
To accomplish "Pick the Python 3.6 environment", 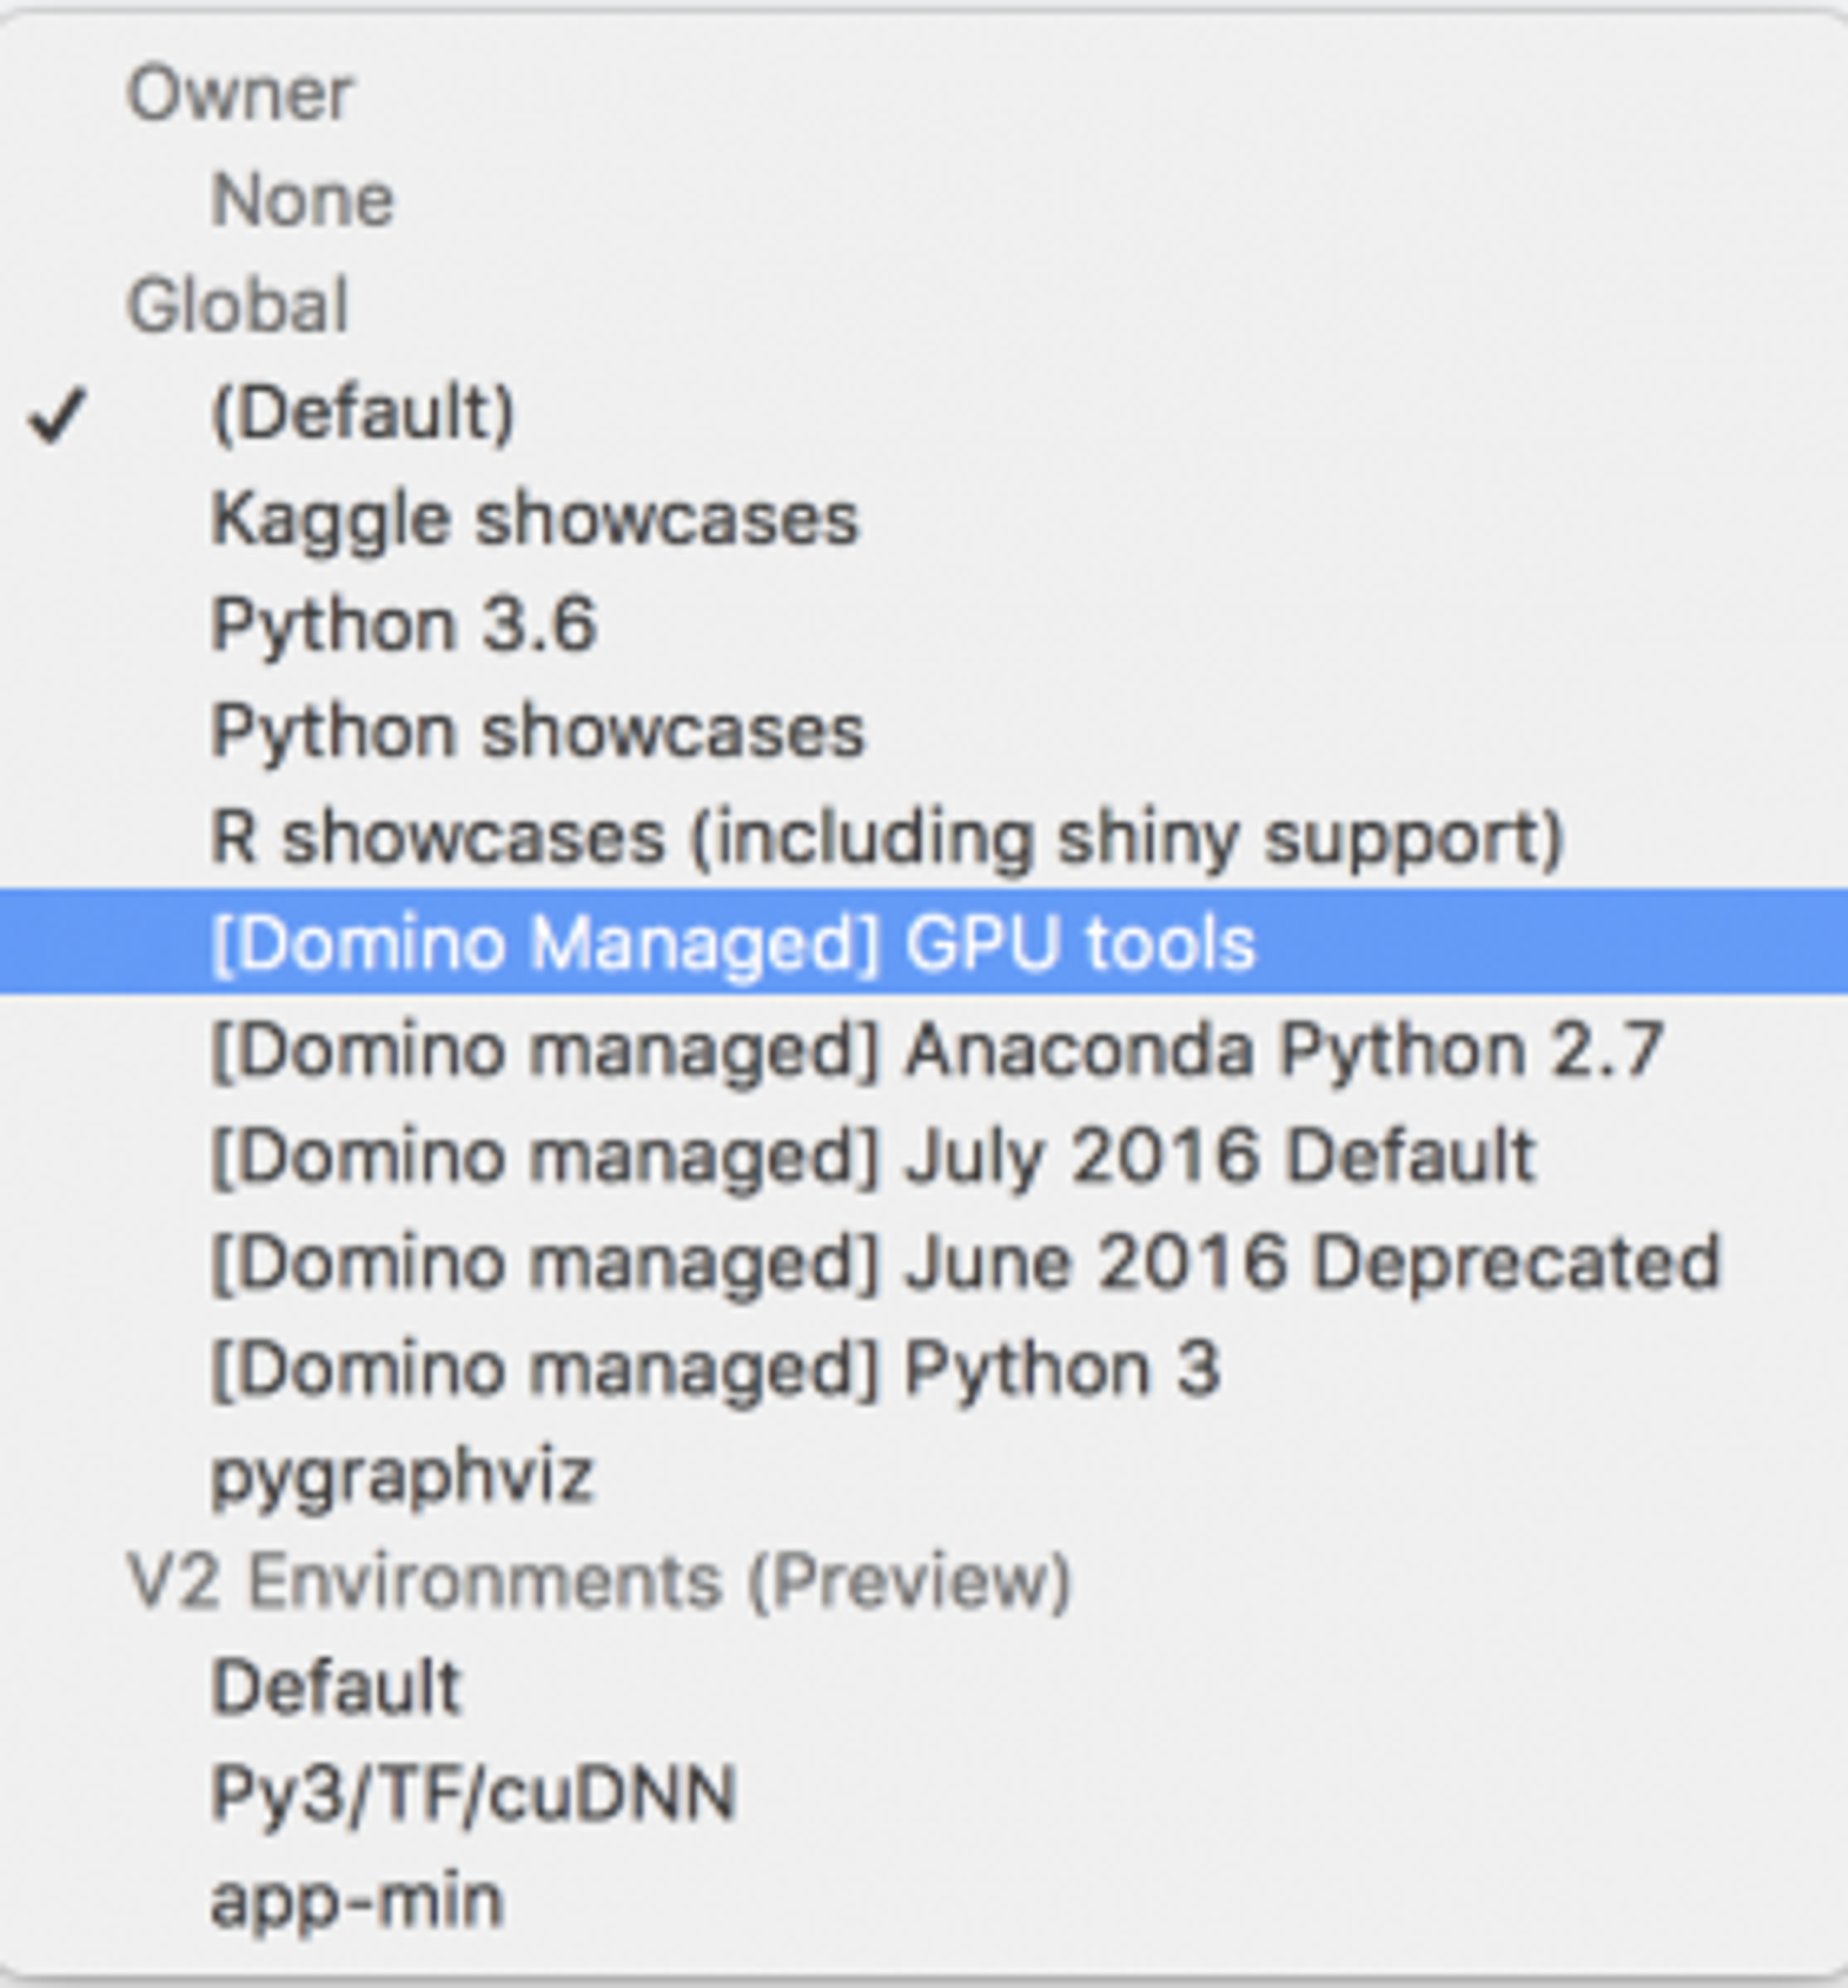I will [x=404, y=625].
